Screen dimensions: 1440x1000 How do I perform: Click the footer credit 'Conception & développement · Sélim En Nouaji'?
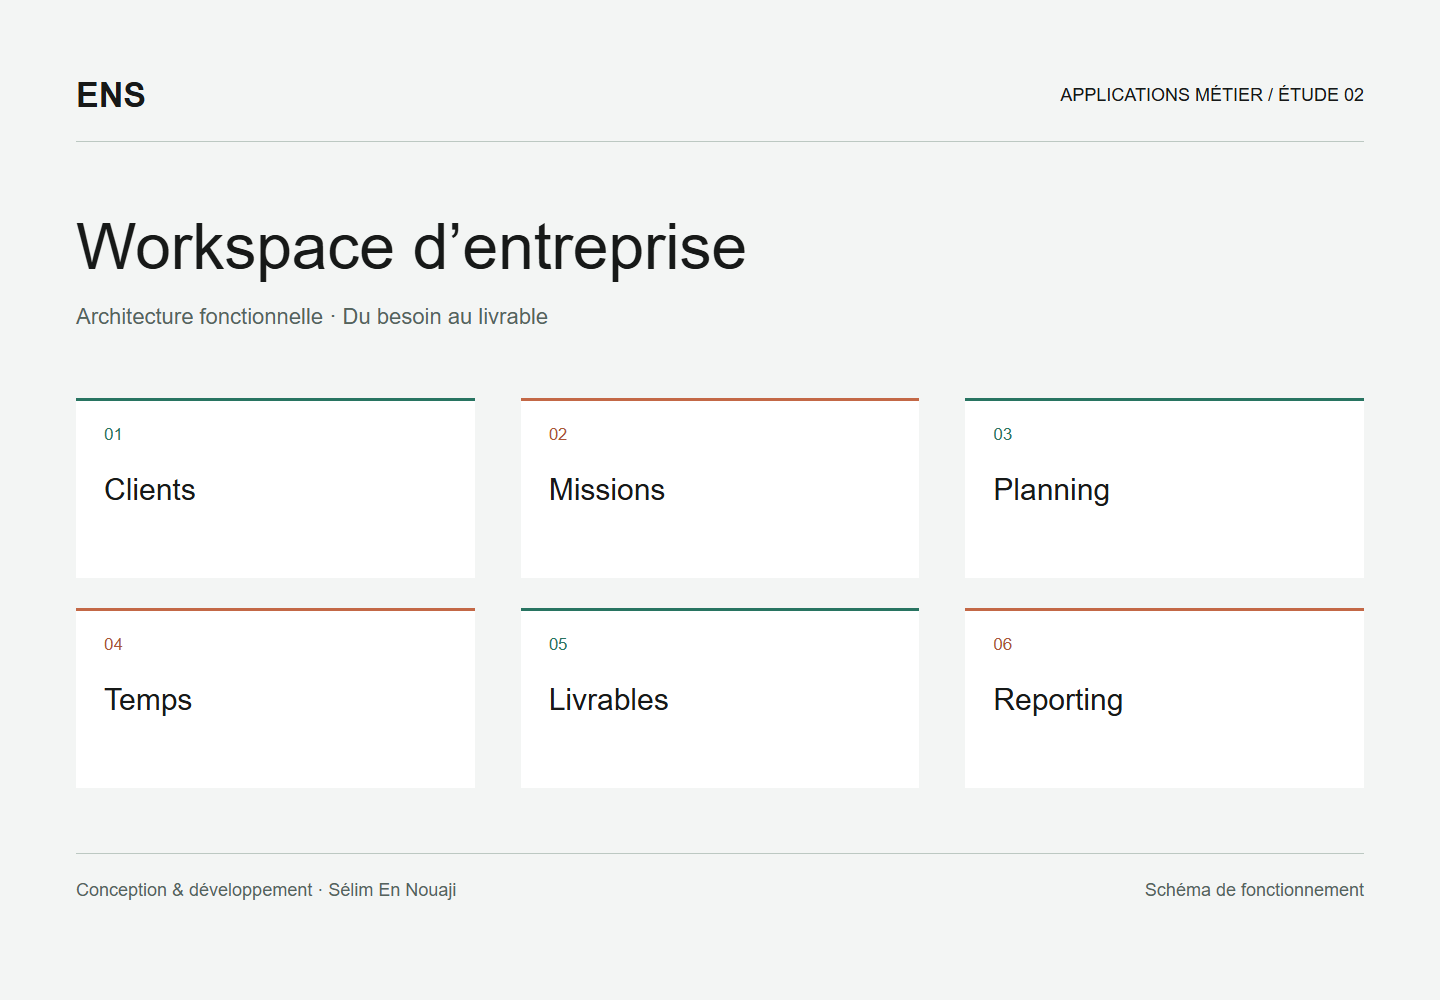(266, 890)
